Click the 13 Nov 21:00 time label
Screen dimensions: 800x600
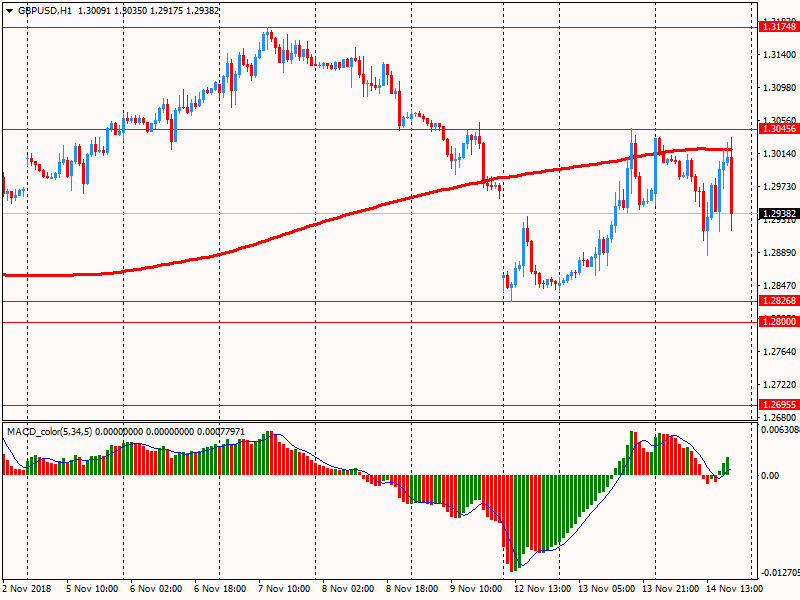pyautogui.click(x=670, y=589)
